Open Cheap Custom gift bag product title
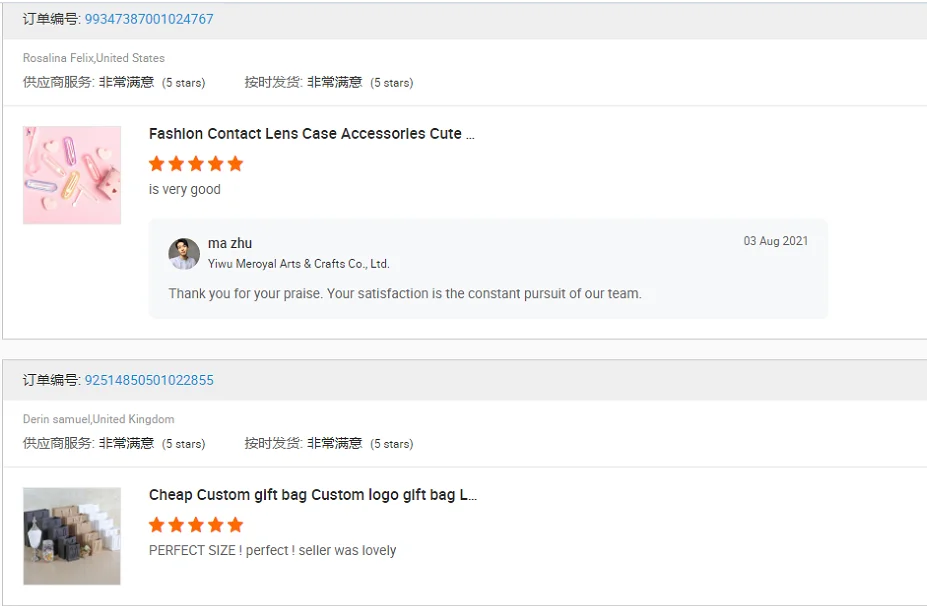The height and width of the screenshot is (606, 927). [312, 495]
